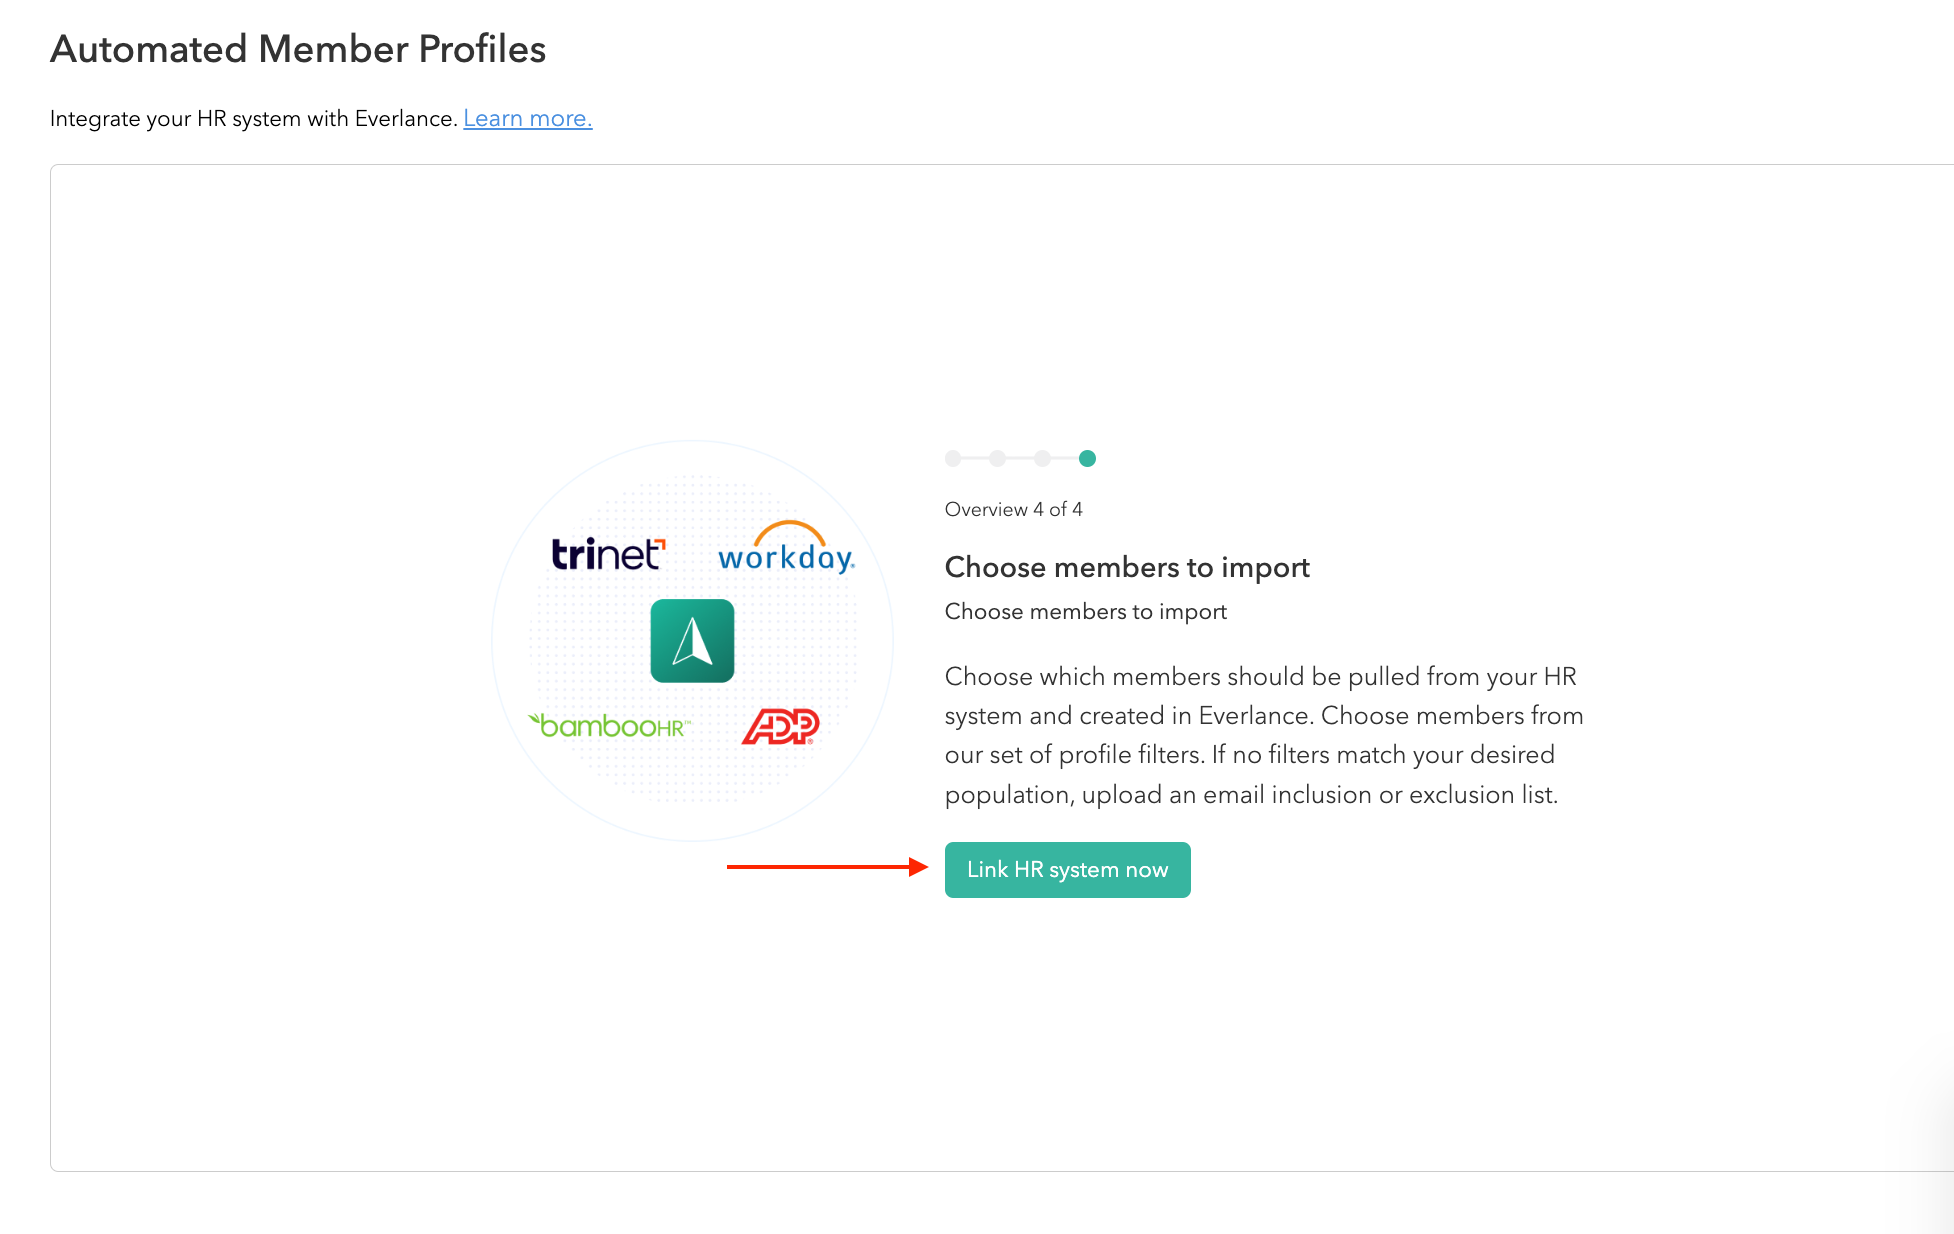Jump to the first overview step dot
This screenshot has height=1234, width=1954.
click(953, 459)
